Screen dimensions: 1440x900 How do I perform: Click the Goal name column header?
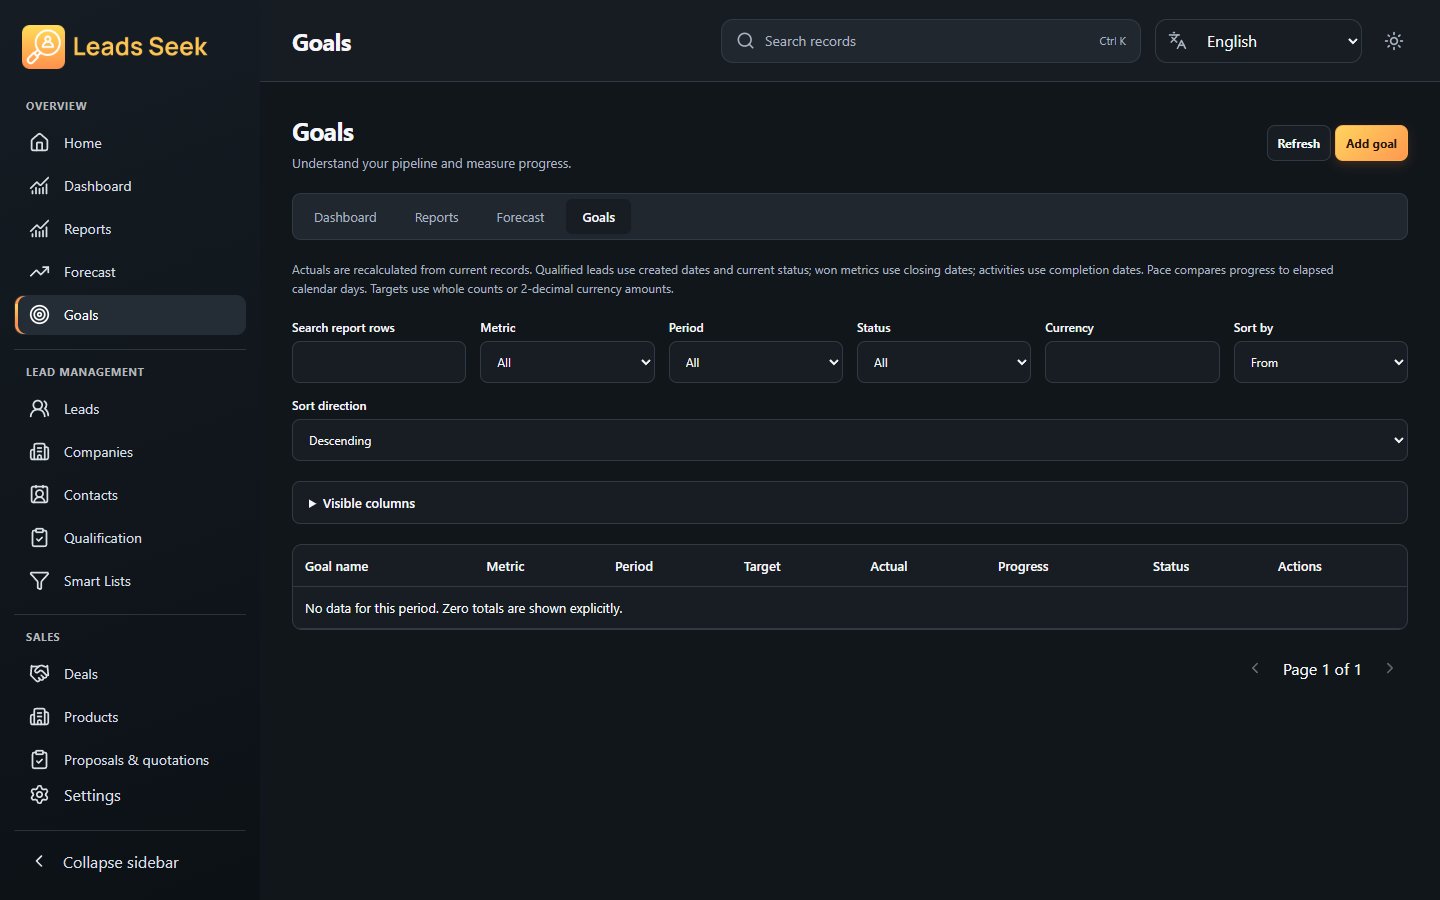tap(337, 566)
